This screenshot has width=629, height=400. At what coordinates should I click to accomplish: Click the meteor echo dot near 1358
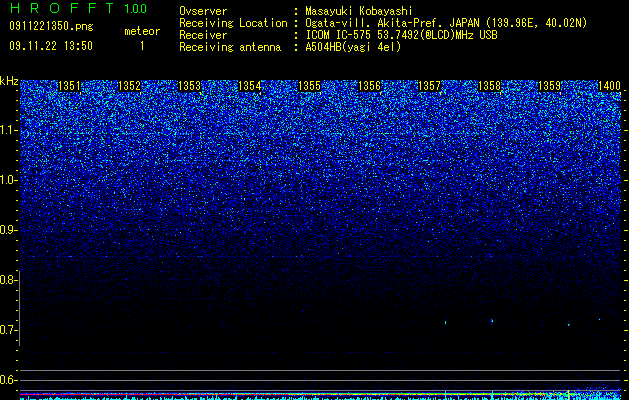coord(492,321)
